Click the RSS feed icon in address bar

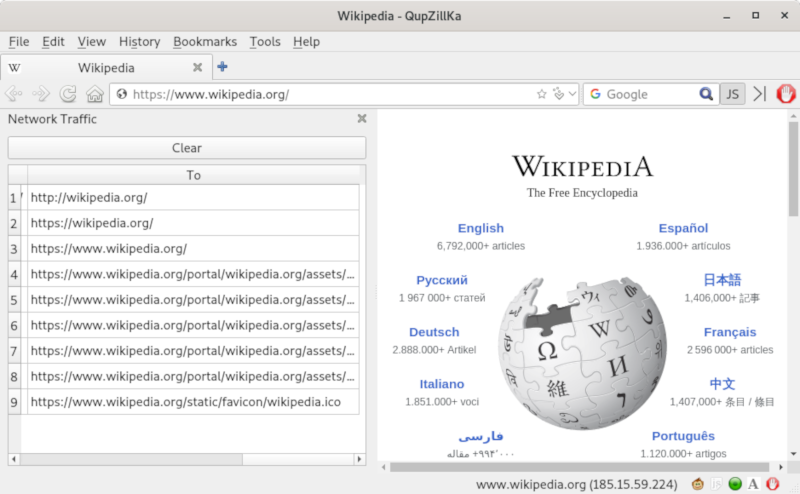pos(559,94)
